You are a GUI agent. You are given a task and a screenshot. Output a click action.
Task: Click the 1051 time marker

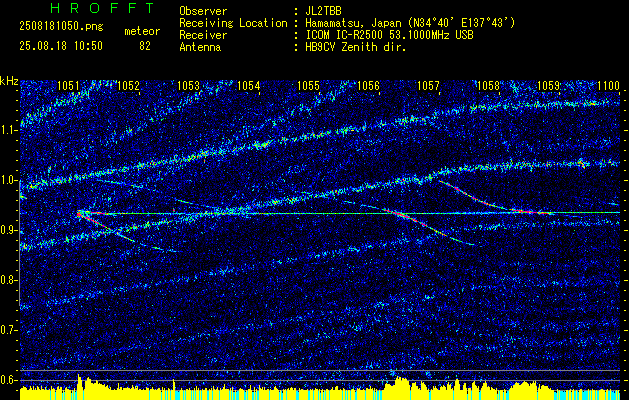[68, 85]
